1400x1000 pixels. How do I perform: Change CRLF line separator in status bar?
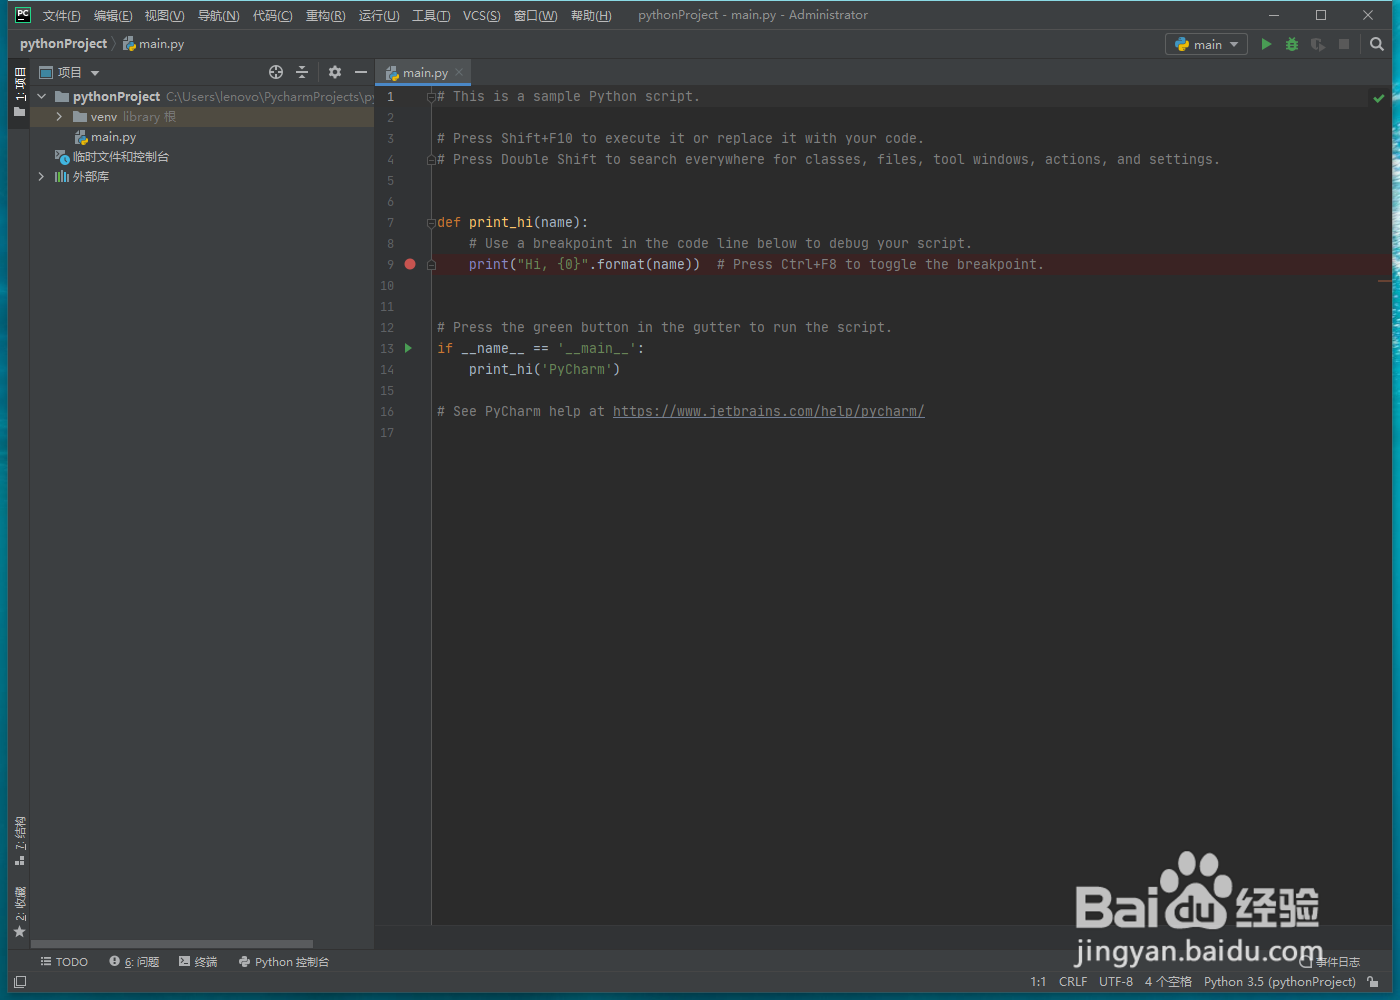(1073, 982)
